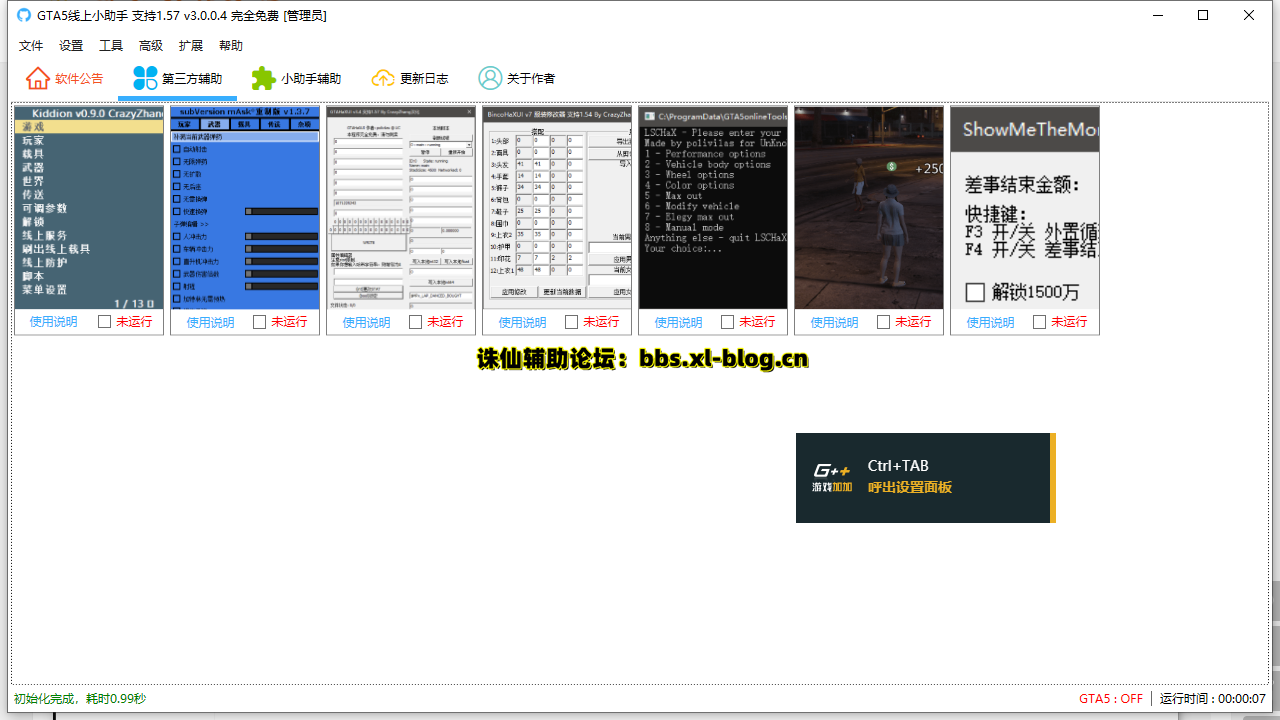Viewport: 1280px width, 720px height.
Task: Open the 高级 menu
Action: (151, 46)
